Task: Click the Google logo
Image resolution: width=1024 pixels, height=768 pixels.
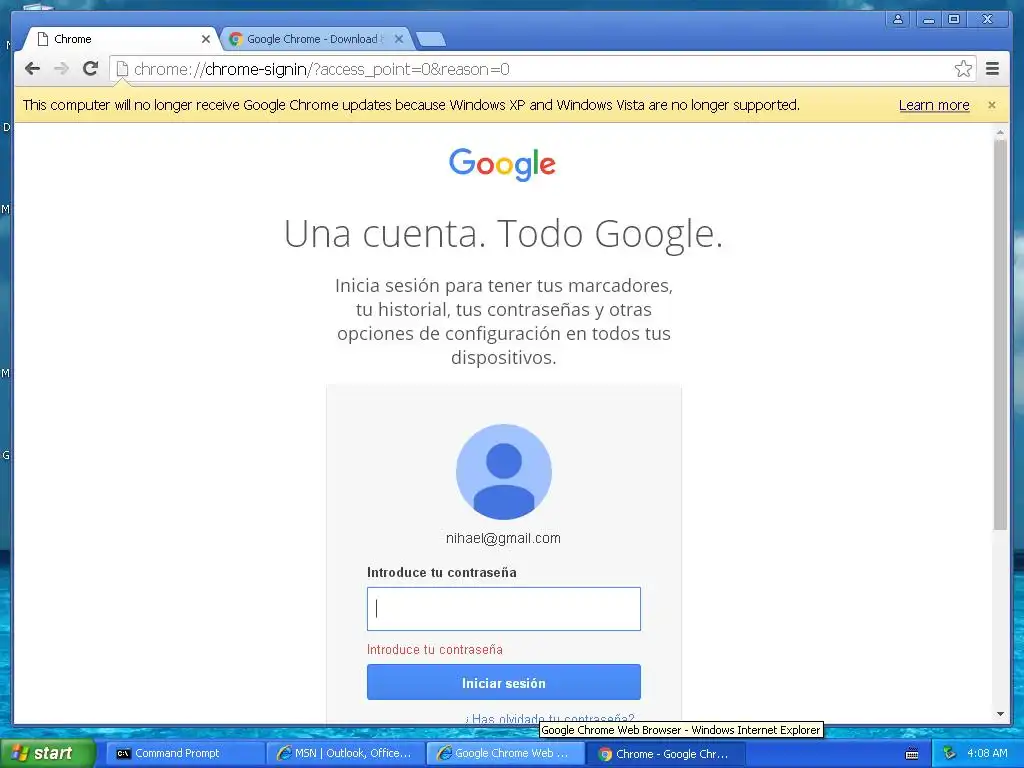Action: [x=502, y=164]
